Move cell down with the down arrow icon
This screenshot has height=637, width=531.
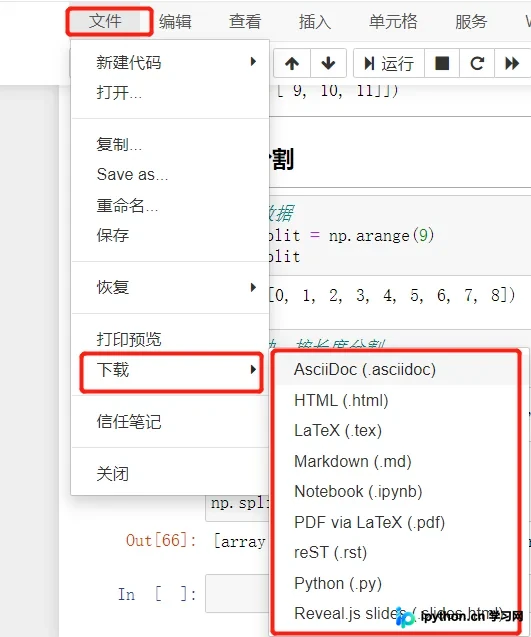tap(328, 63)
